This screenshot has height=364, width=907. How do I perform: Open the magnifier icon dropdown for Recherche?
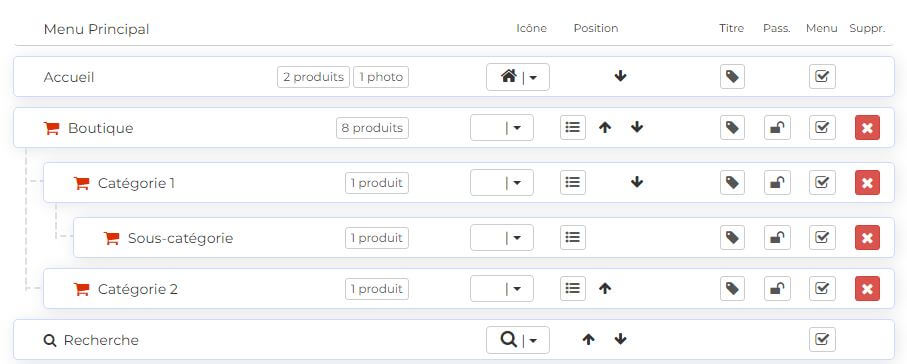coord(518,340)
